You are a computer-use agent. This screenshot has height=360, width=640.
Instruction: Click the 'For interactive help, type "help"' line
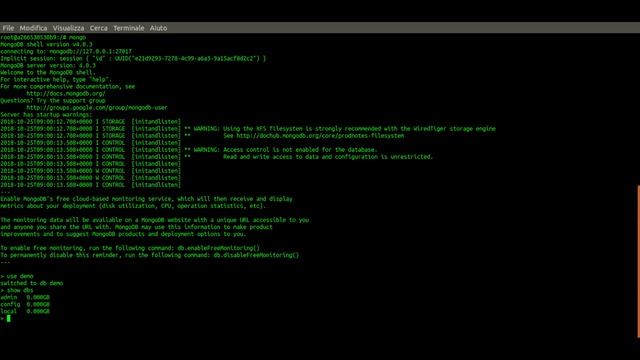(x=56, y=80)
